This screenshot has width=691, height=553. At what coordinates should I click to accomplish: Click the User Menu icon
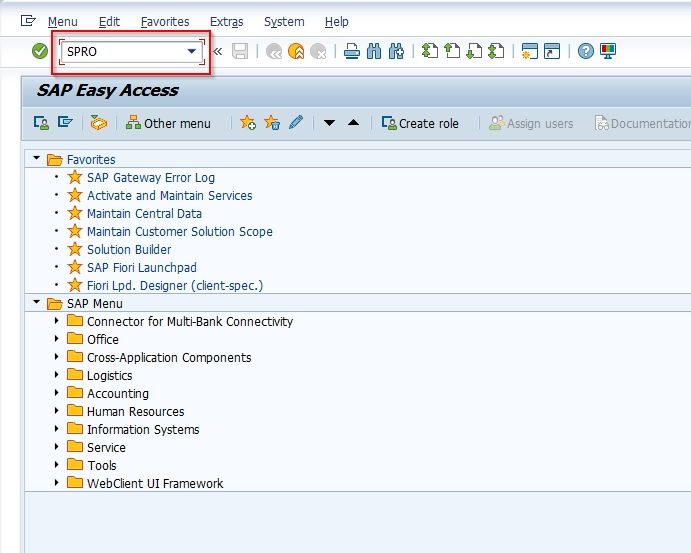[41, 123]
